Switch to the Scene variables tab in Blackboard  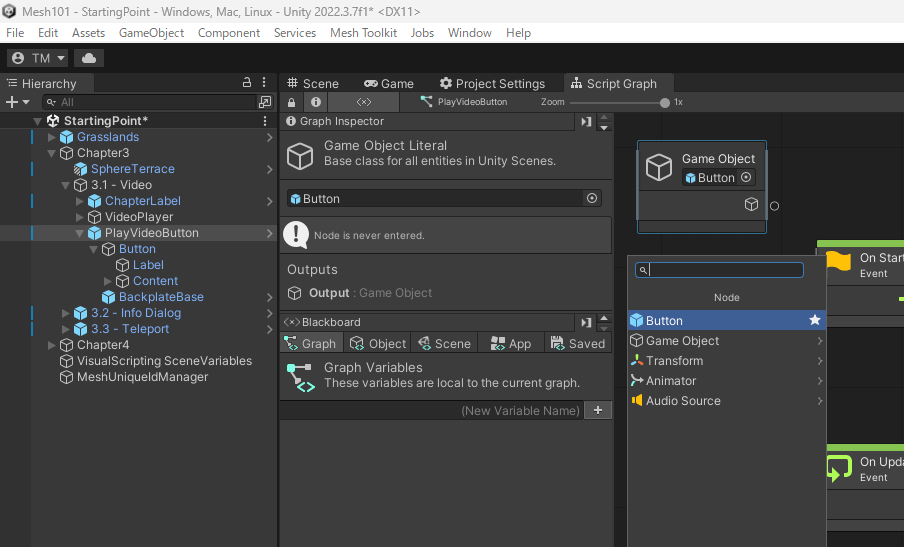pos(445,344)
